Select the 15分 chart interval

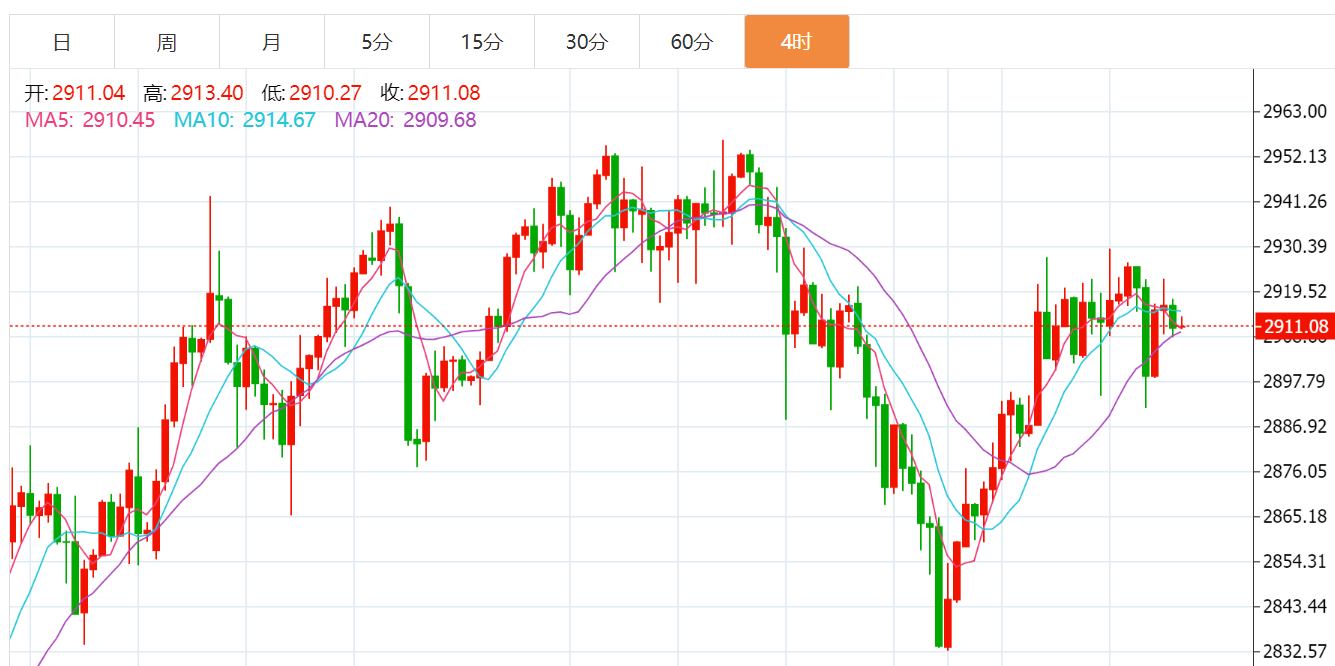coord(482,42)
